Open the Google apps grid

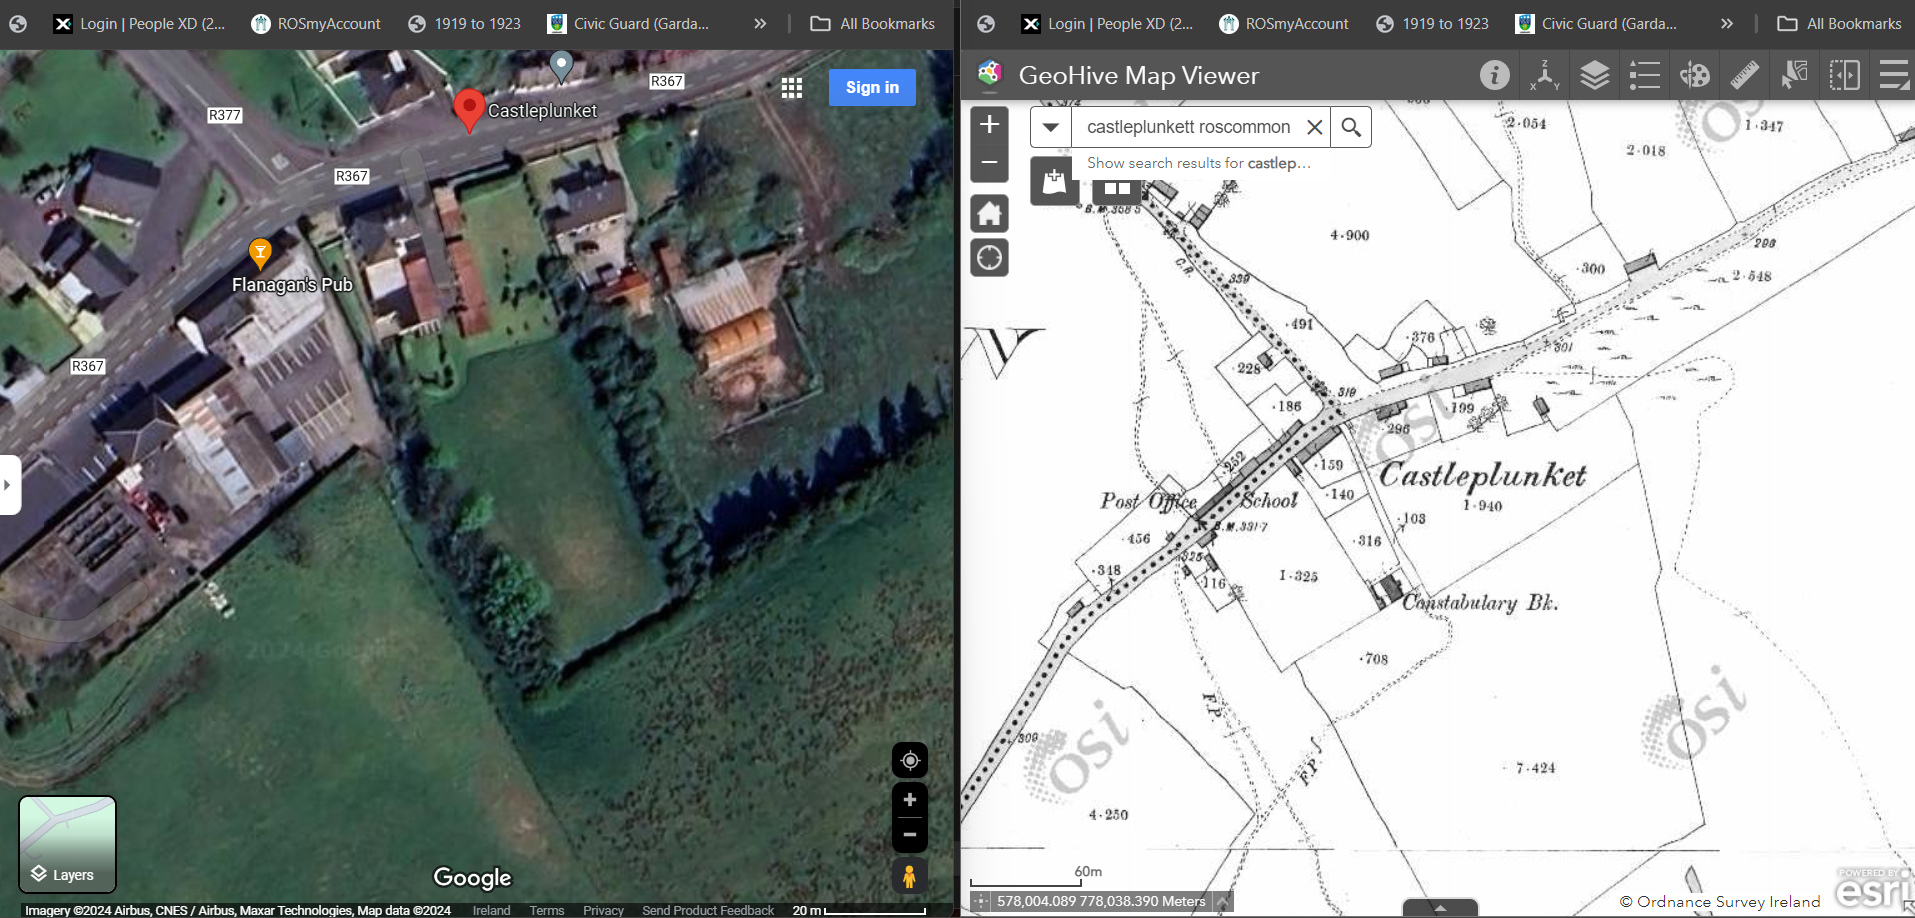coord(792,88)
